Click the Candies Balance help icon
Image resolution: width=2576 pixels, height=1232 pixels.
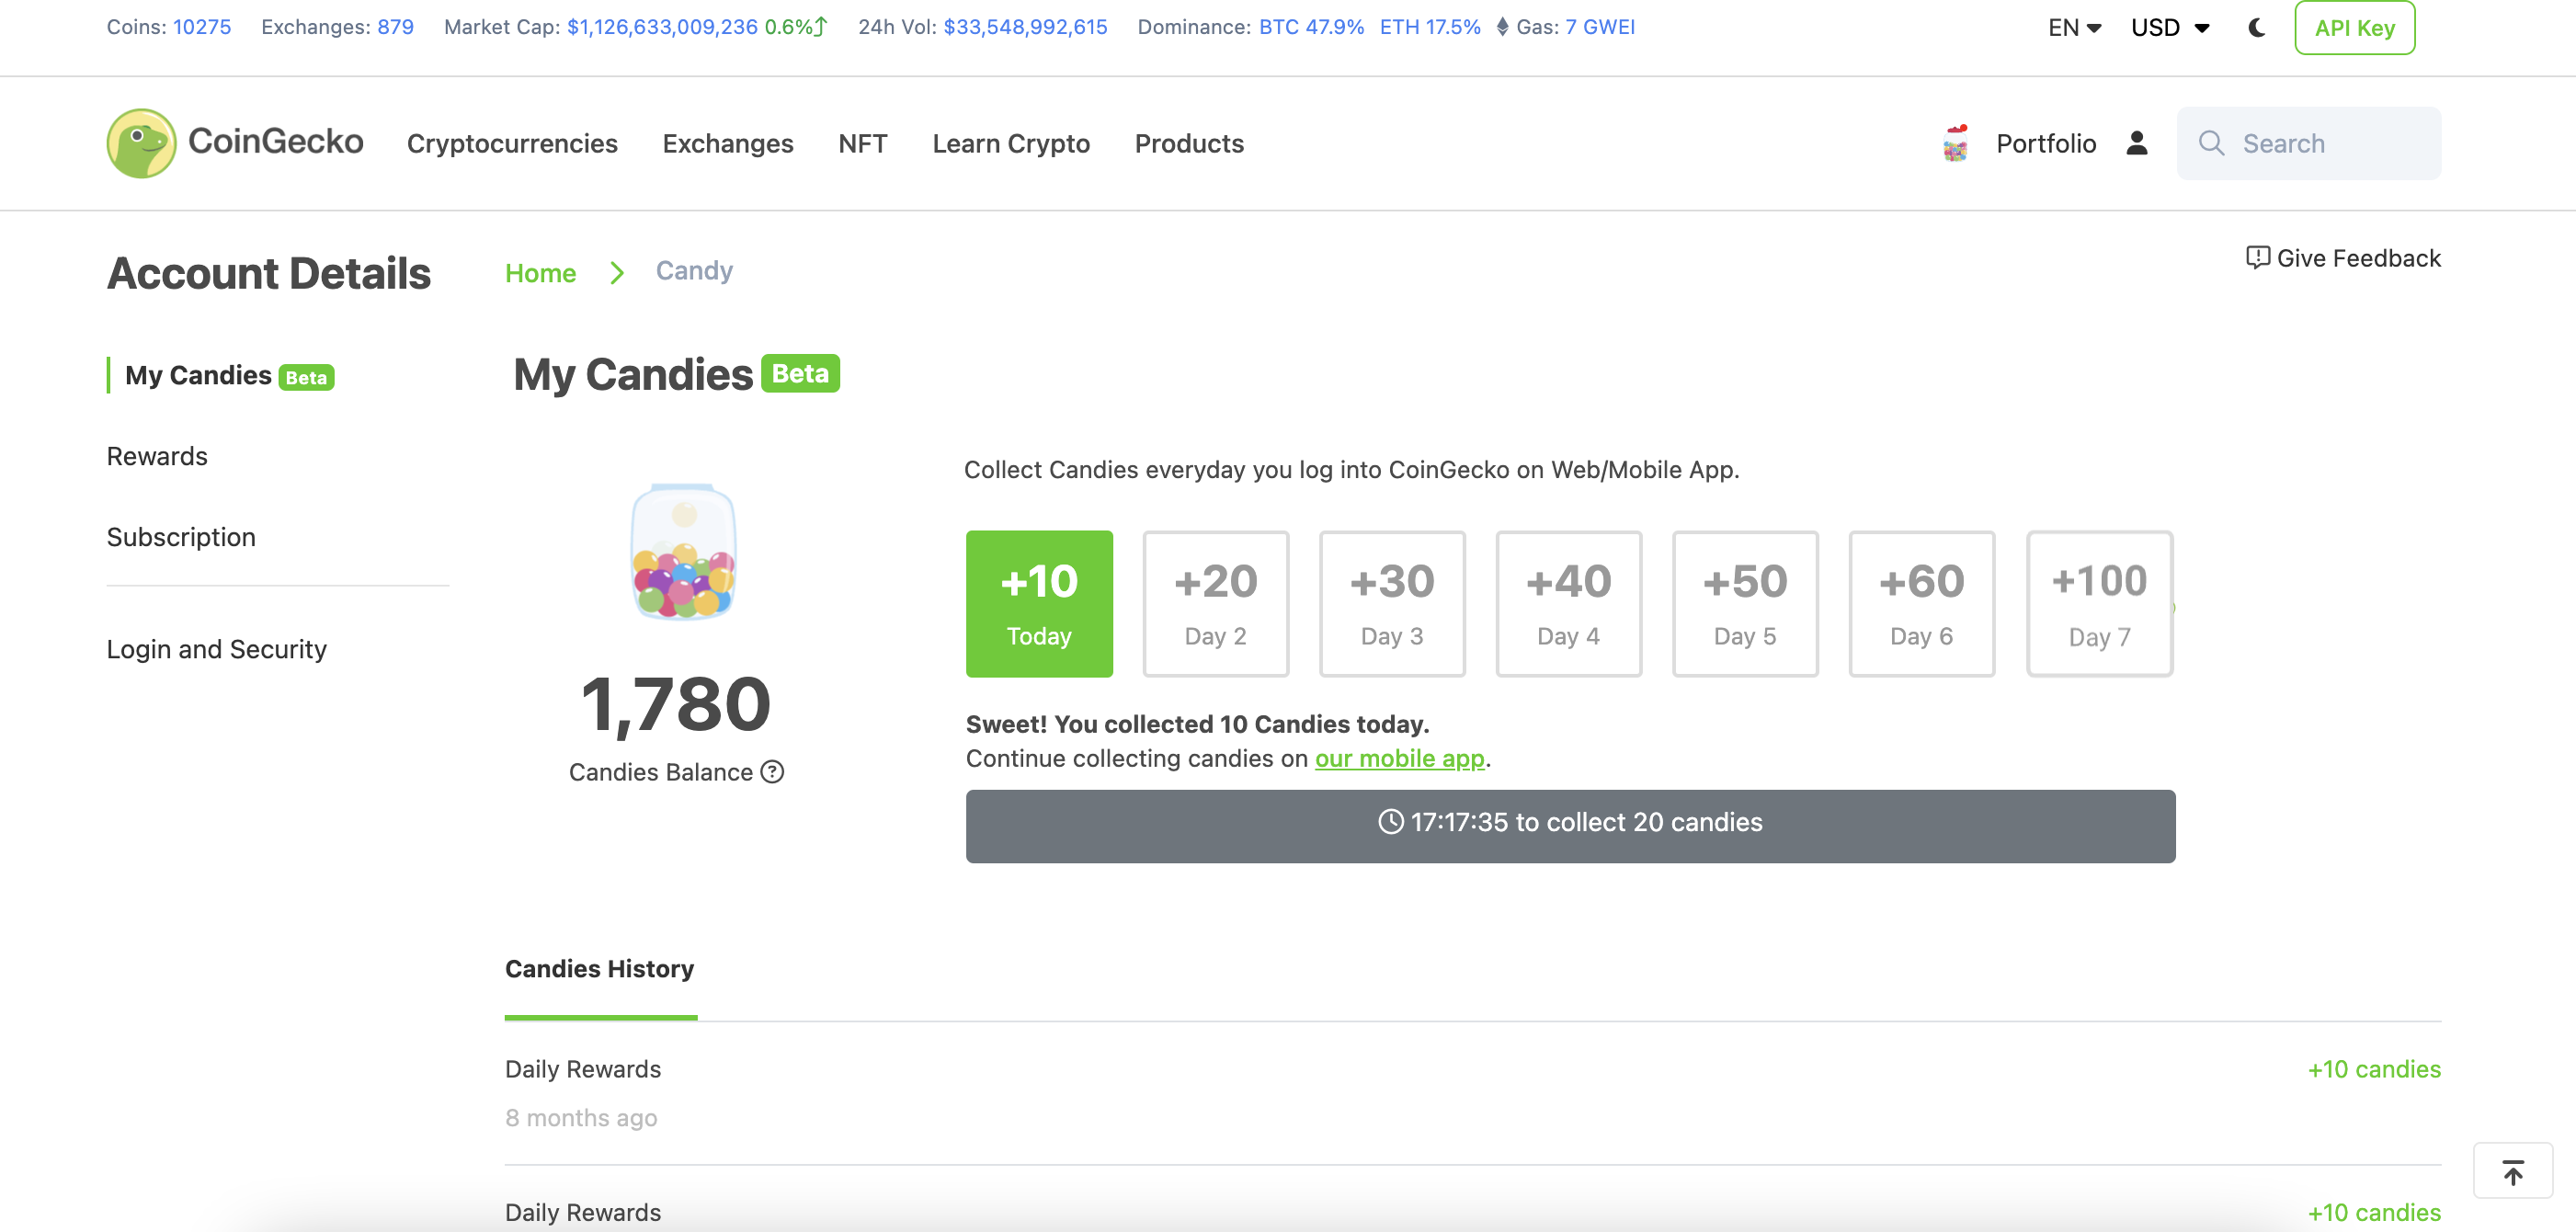(x=772, y=772)
